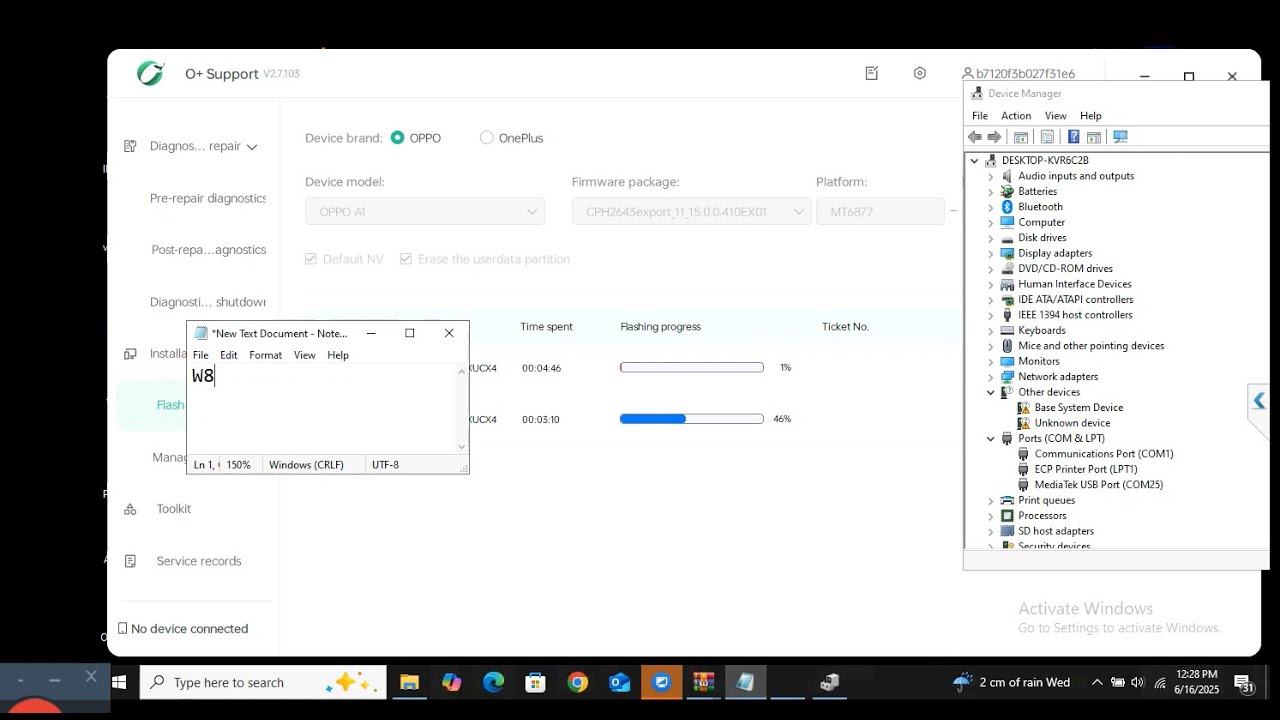Open Device Manager's View menu
This screenshot has height=720, width=1280.
pos(1056,116)
